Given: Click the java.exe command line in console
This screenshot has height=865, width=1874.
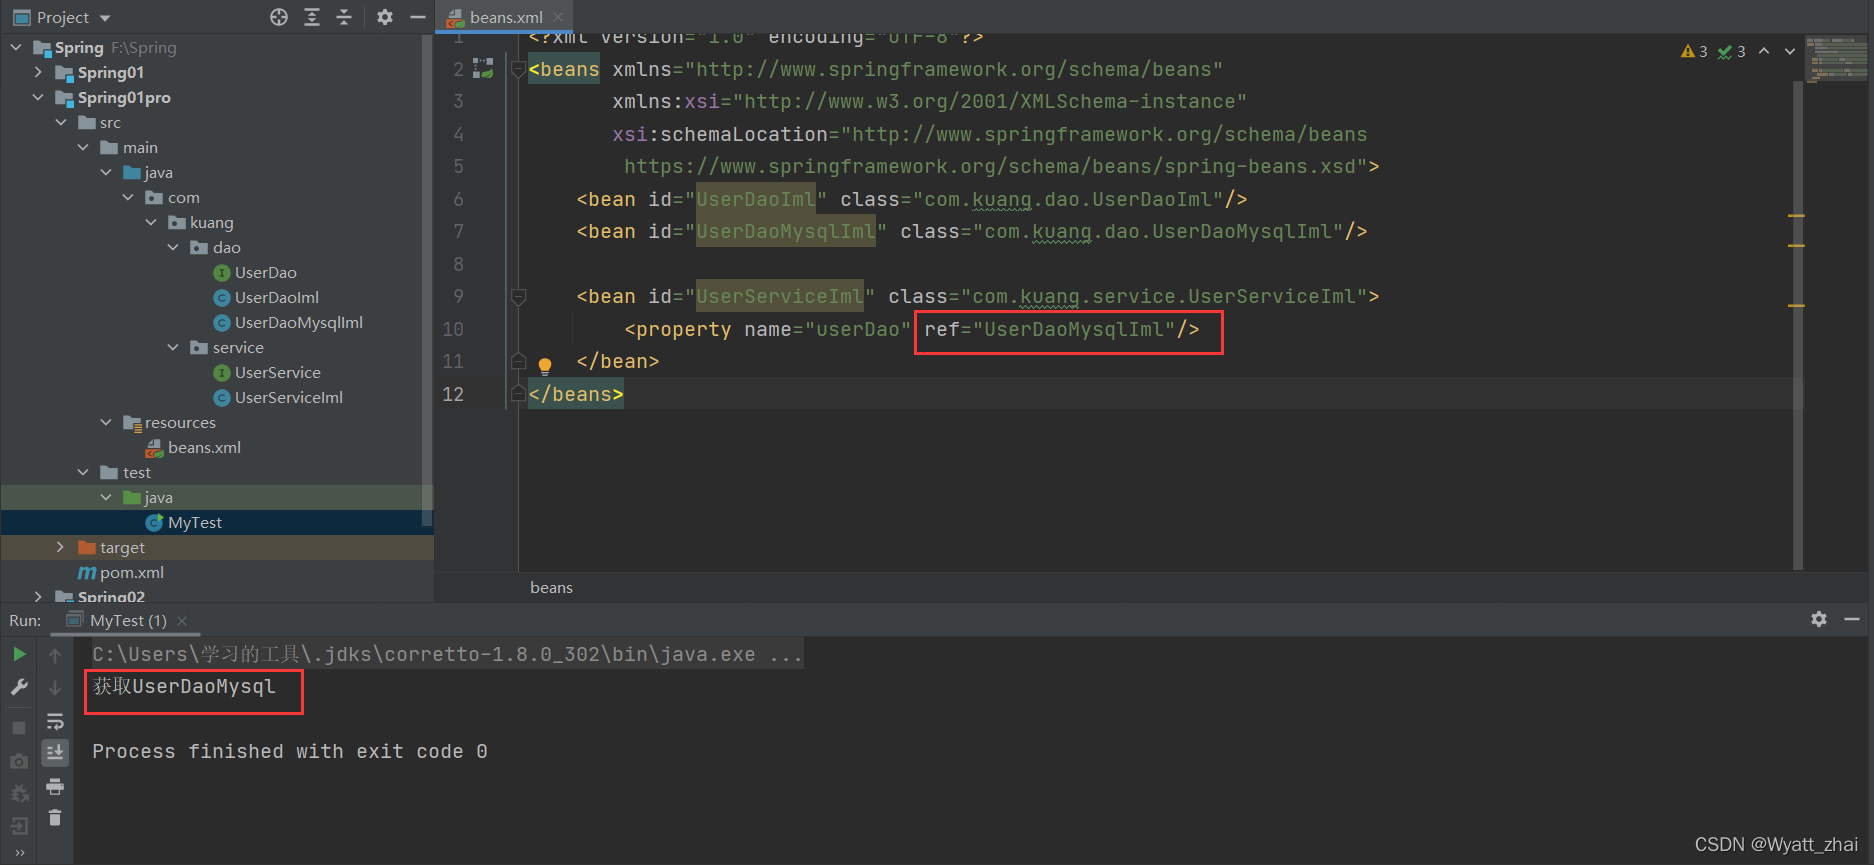Looking at the screenshot, I should (x=447, y=654).
